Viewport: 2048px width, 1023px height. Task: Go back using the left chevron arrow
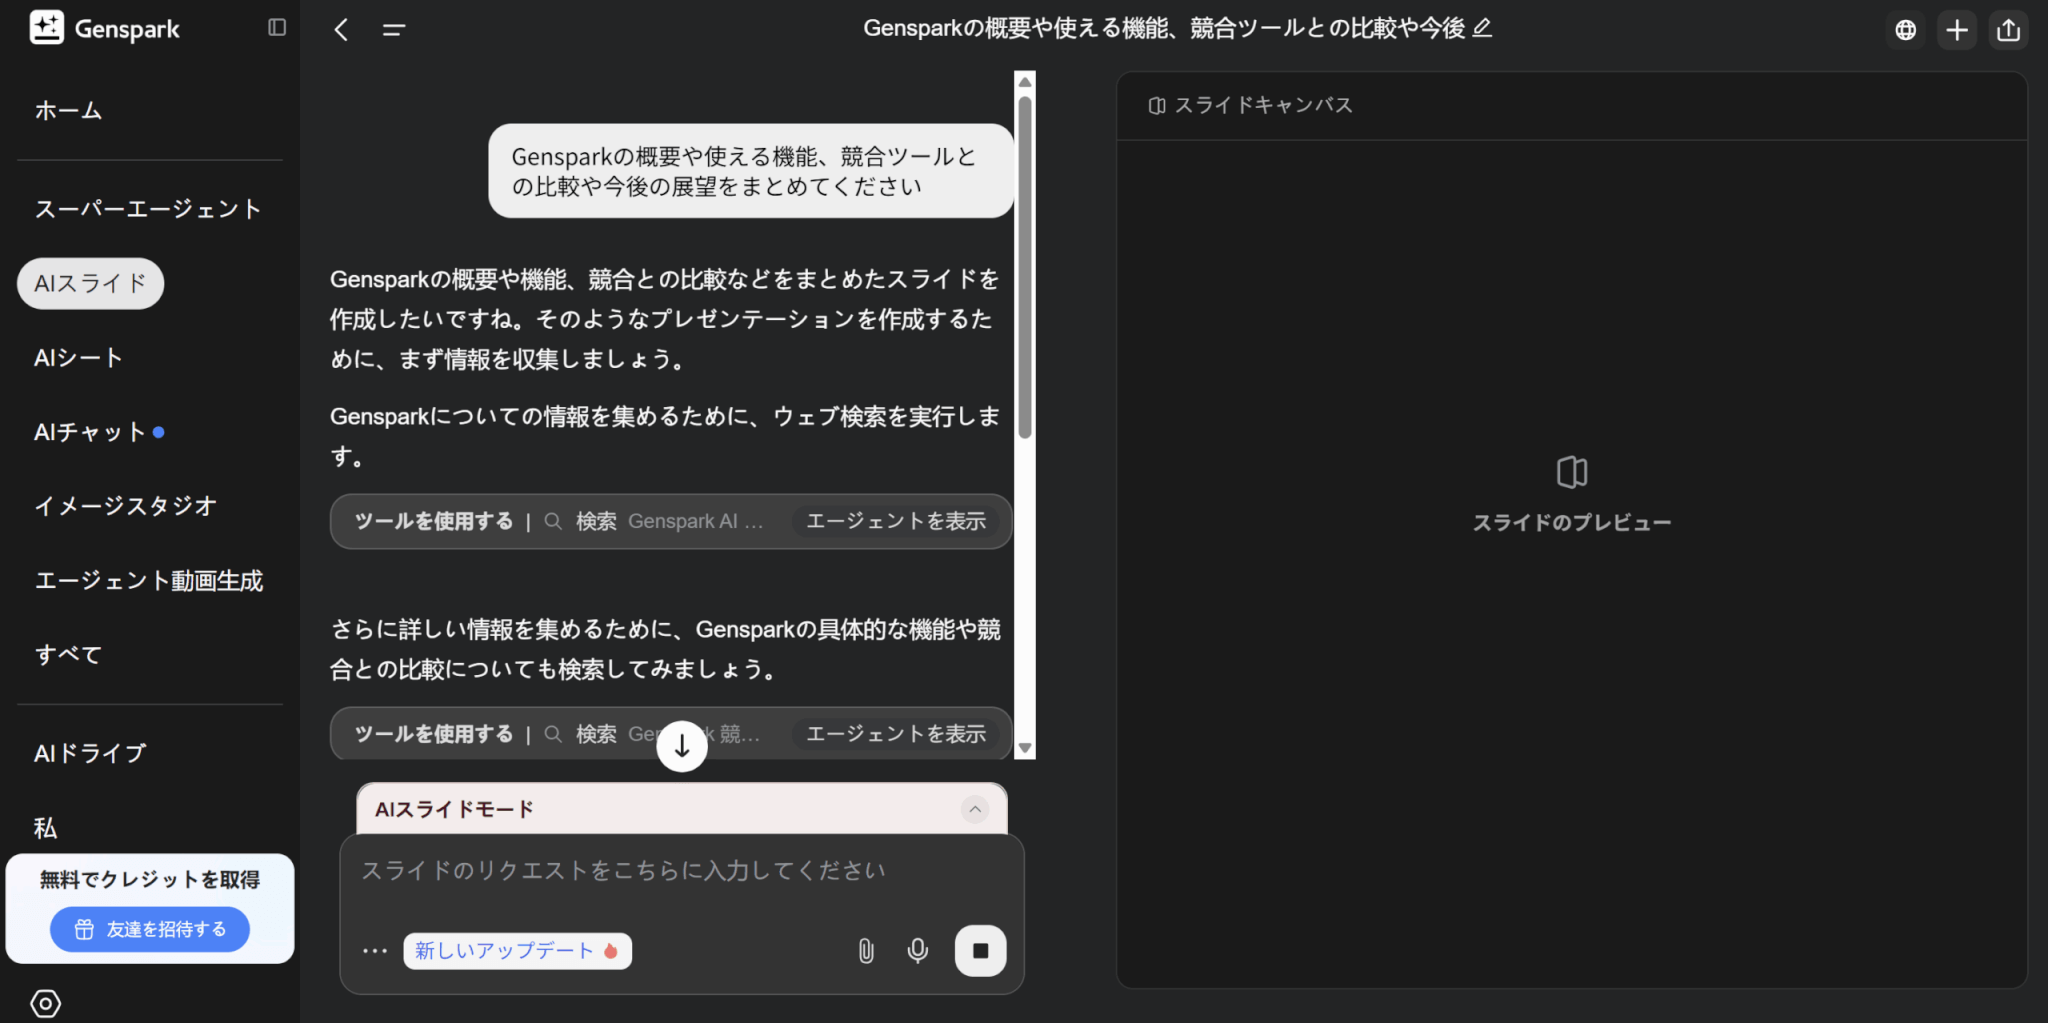(341, 30)
